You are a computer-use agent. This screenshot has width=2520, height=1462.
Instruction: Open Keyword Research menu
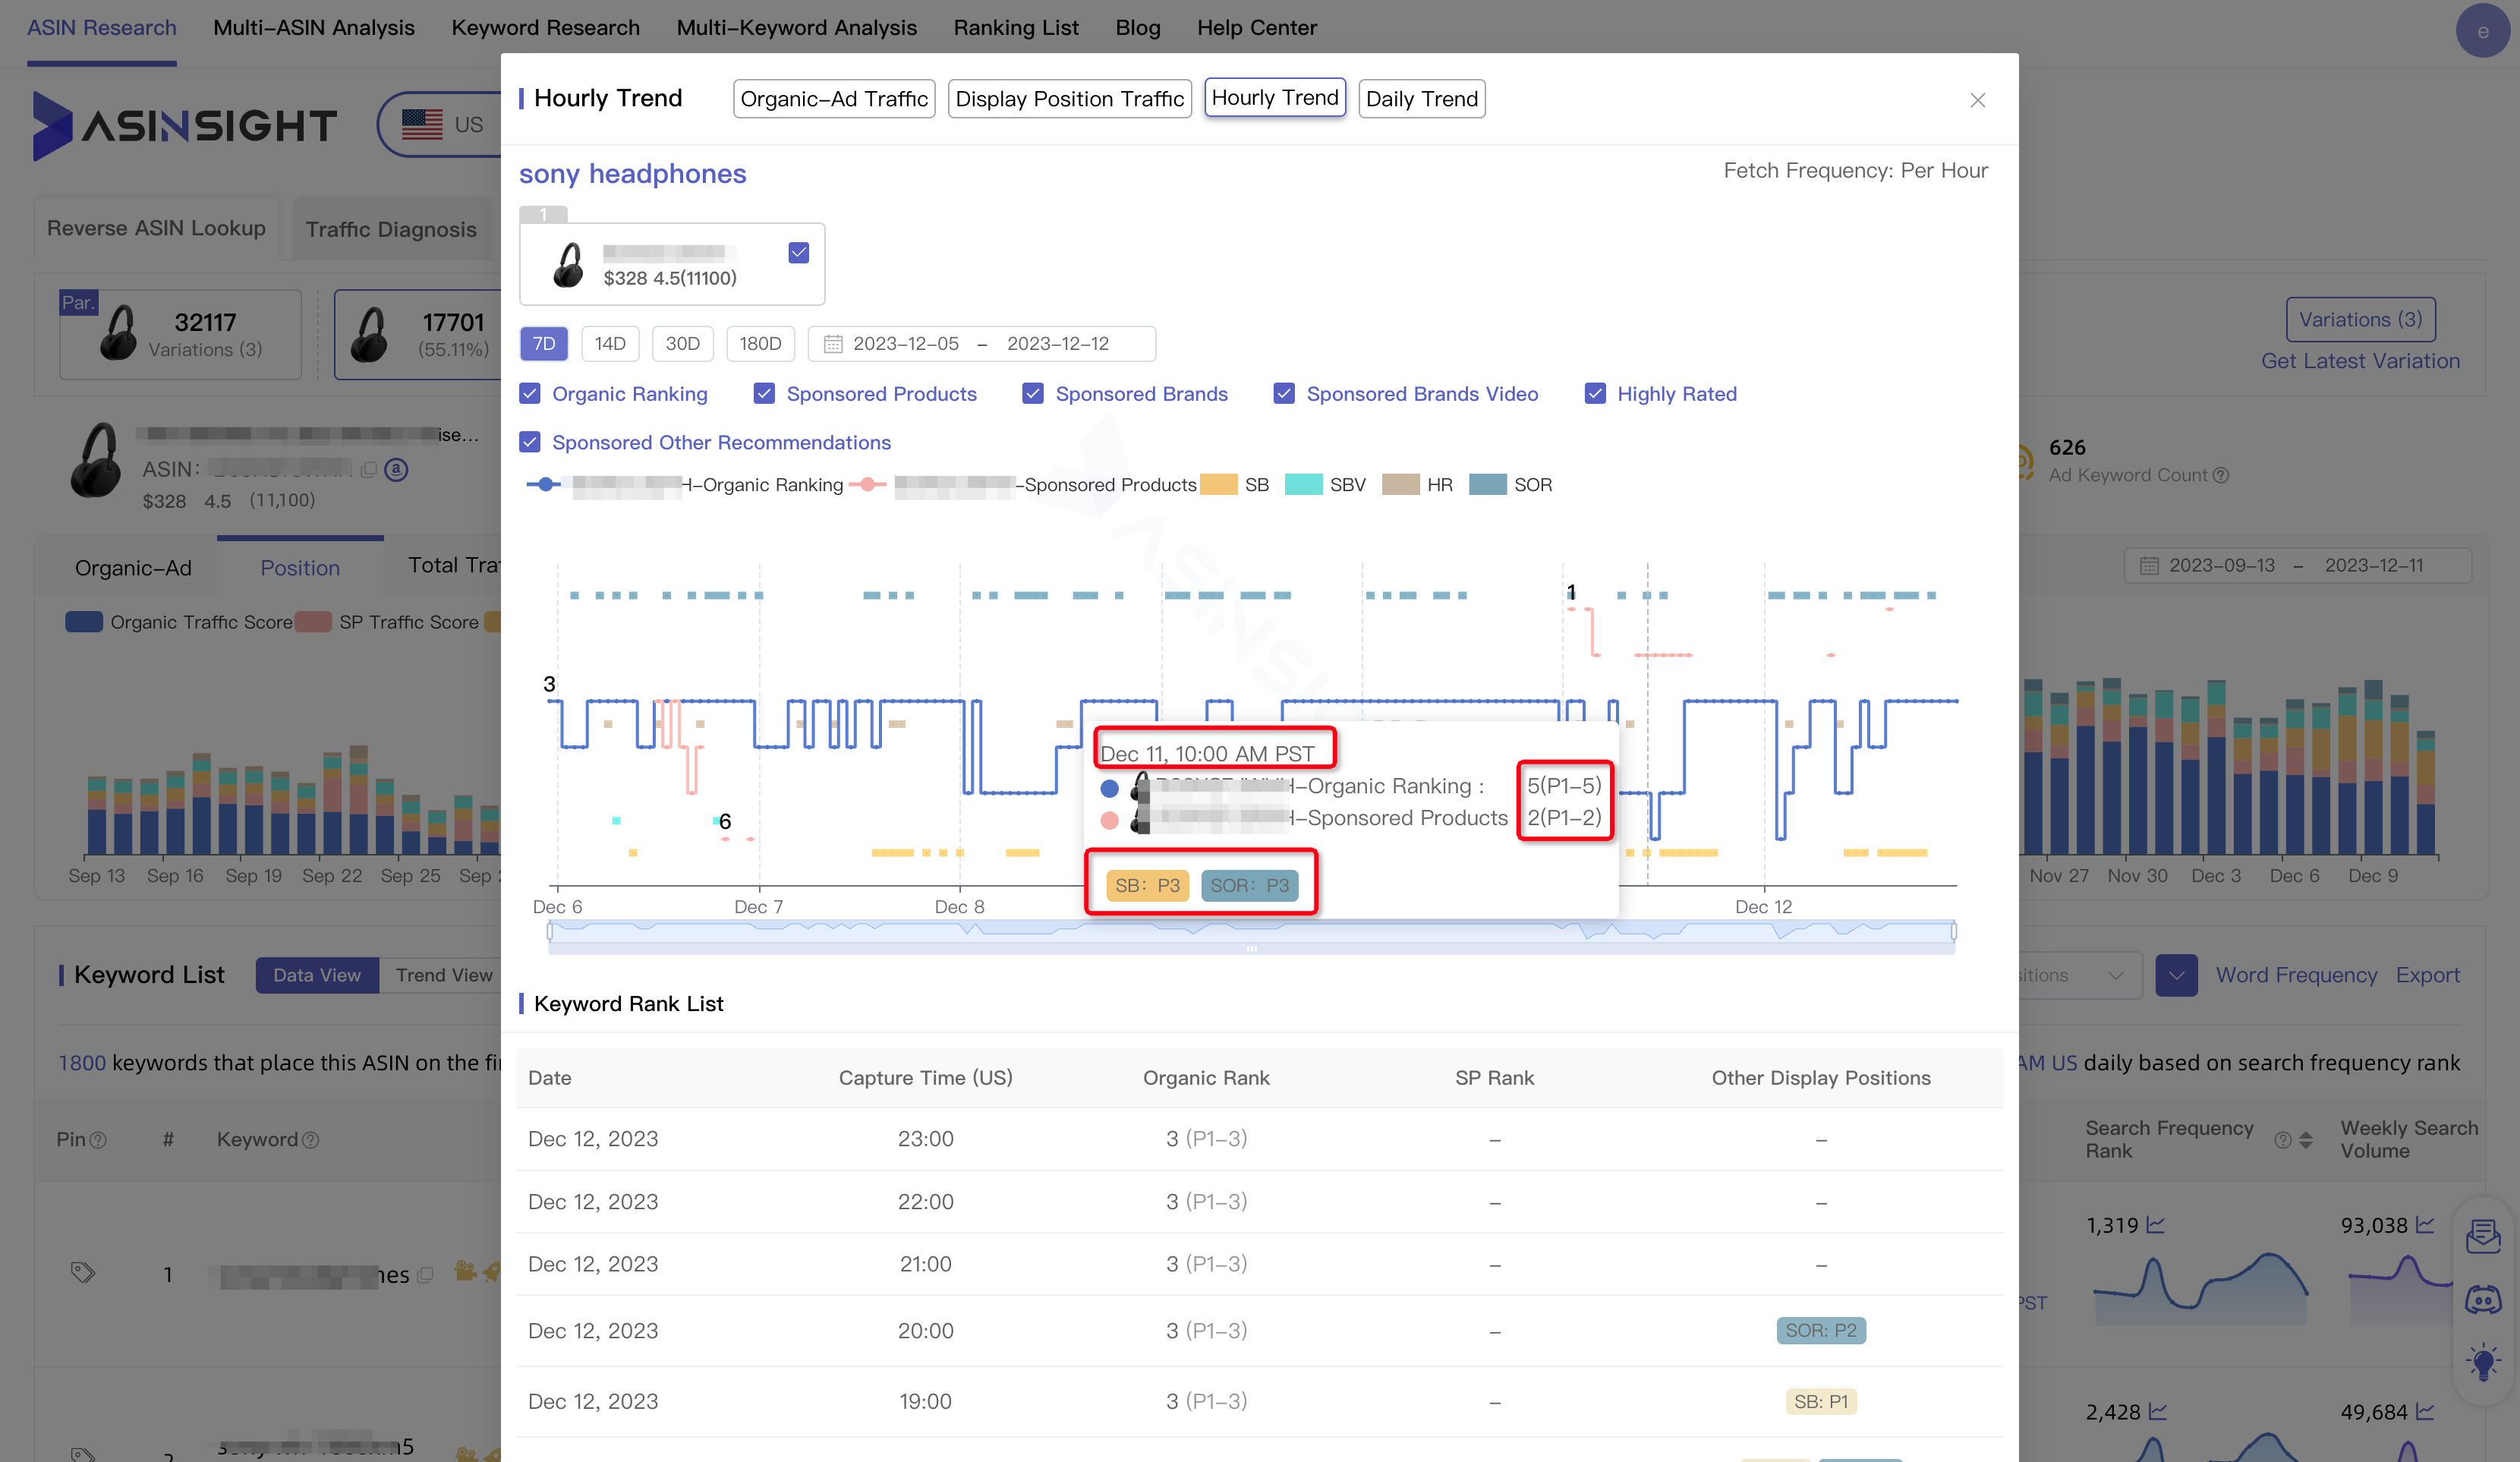[x=546, y=28]
